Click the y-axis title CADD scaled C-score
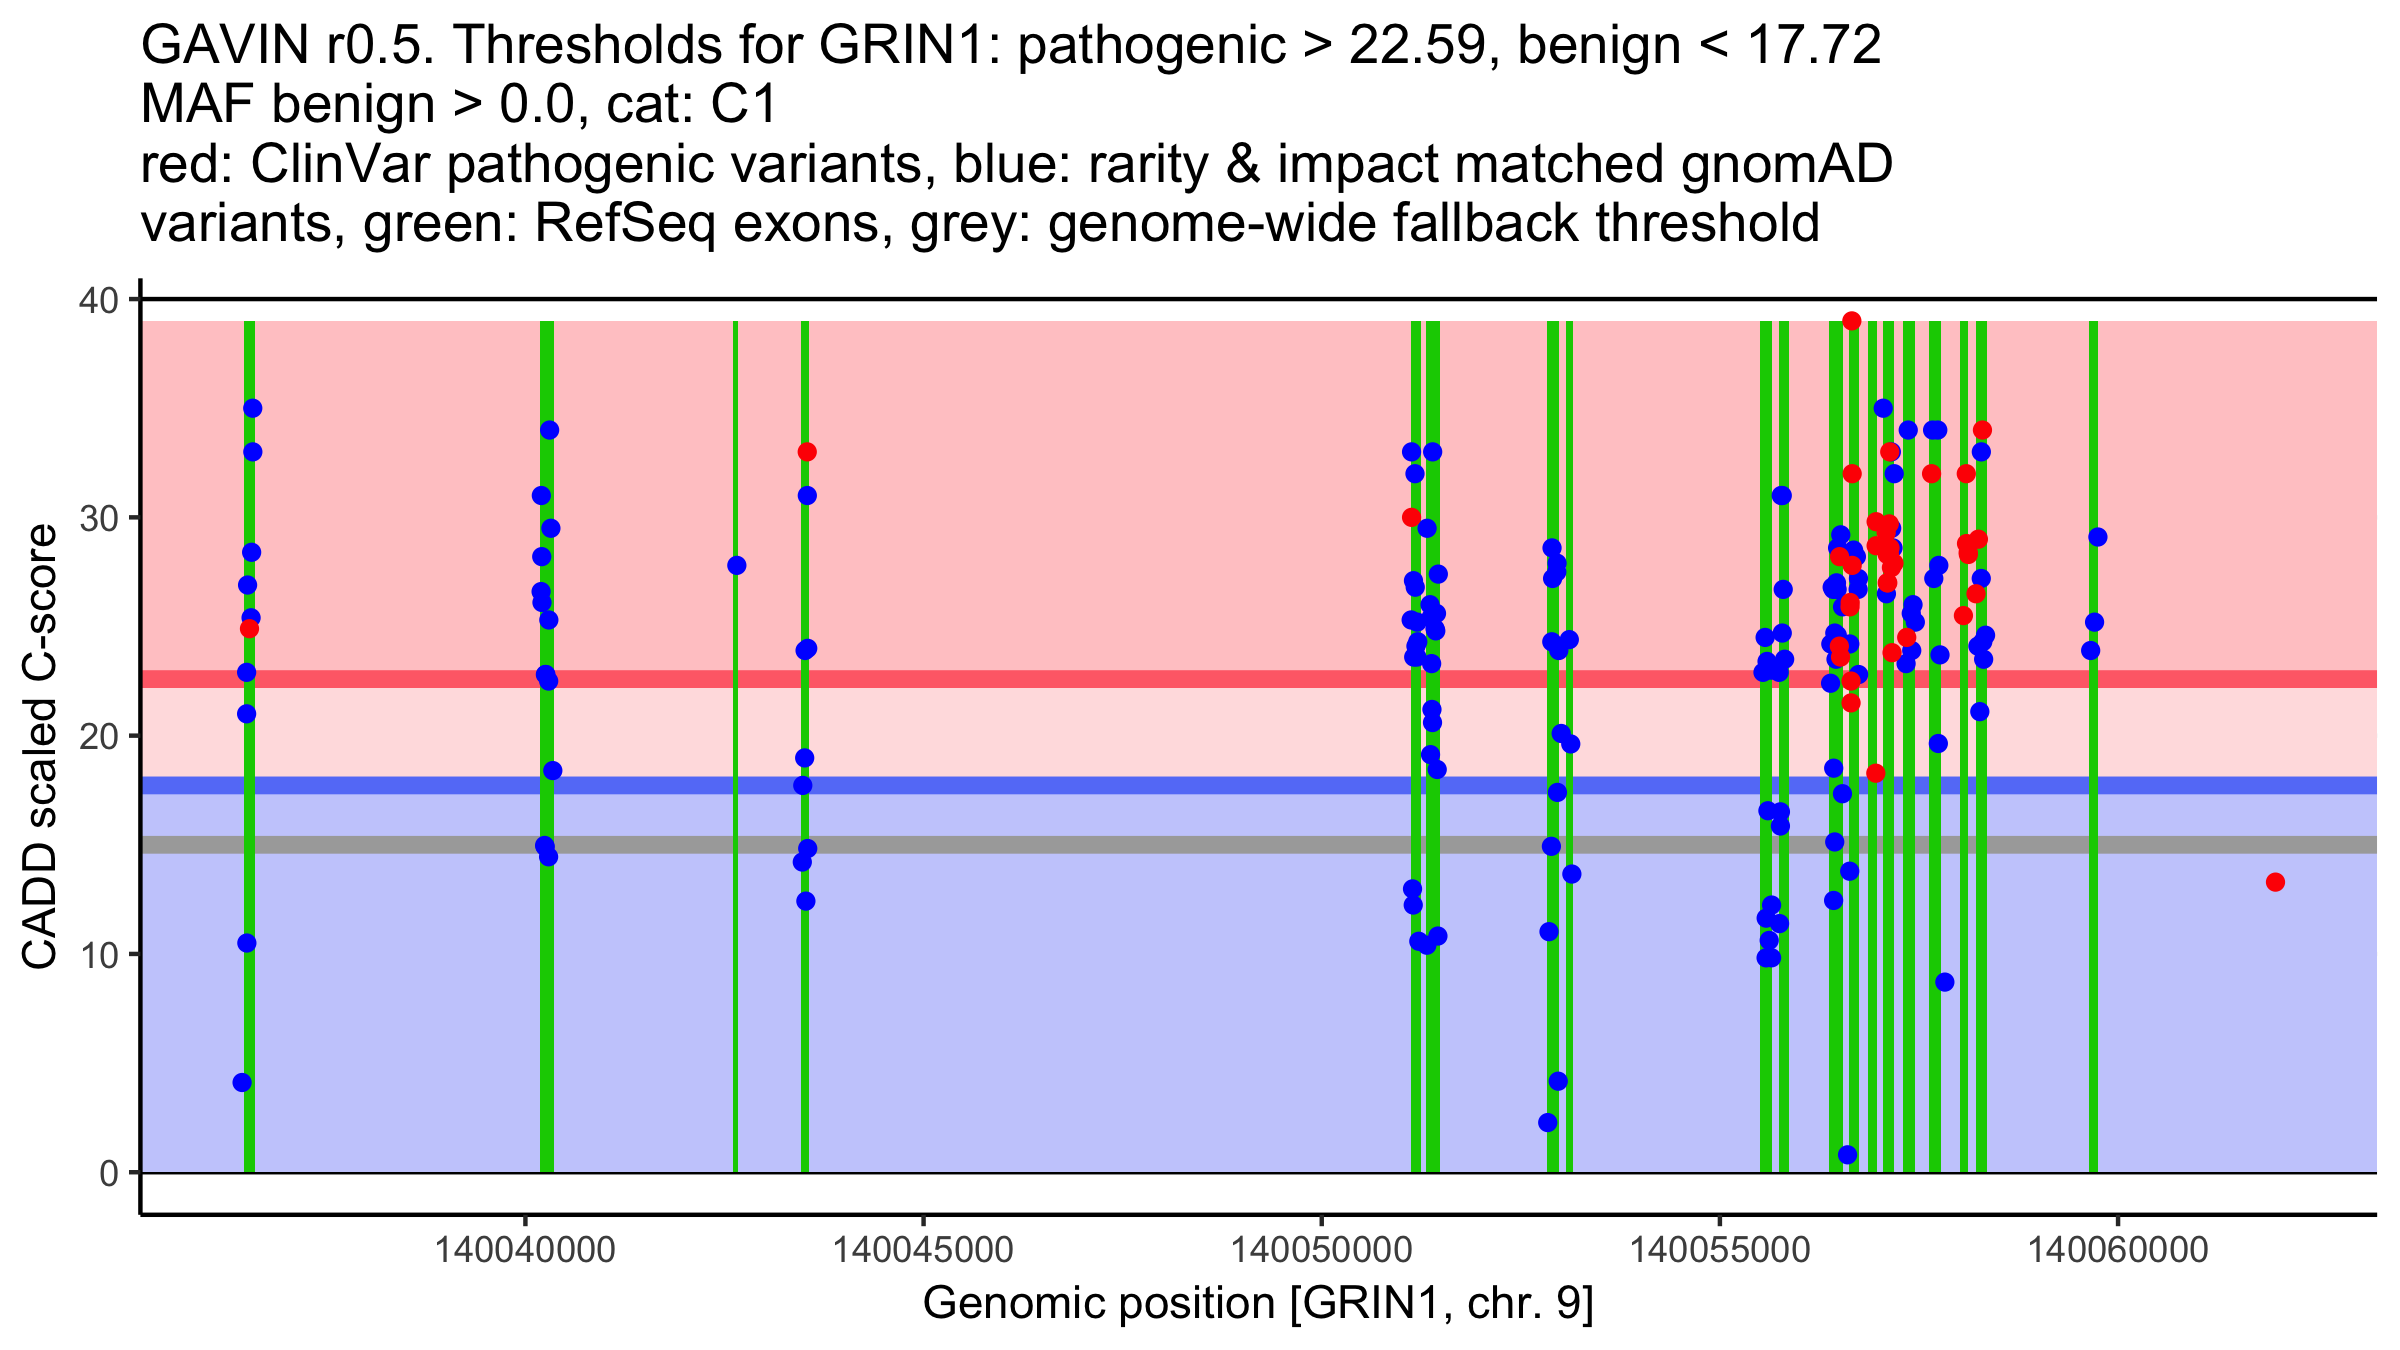This screenshot has width=2400, height=1350. (40, 748)
